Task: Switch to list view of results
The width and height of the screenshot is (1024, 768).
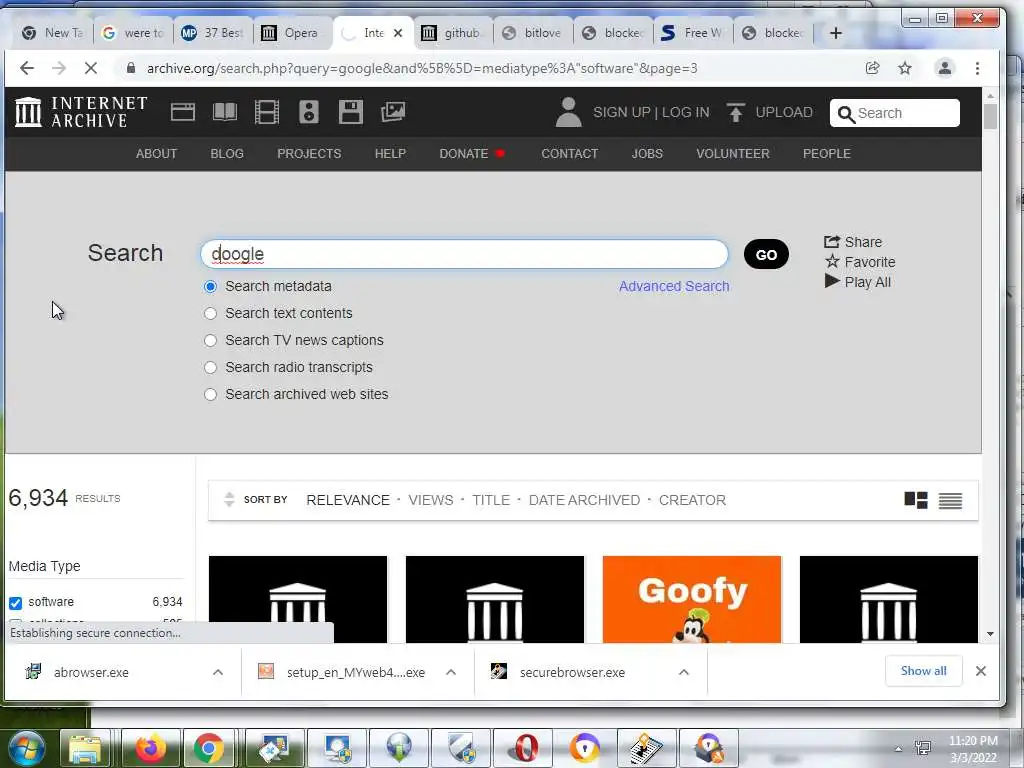Action: click(950, 500)
